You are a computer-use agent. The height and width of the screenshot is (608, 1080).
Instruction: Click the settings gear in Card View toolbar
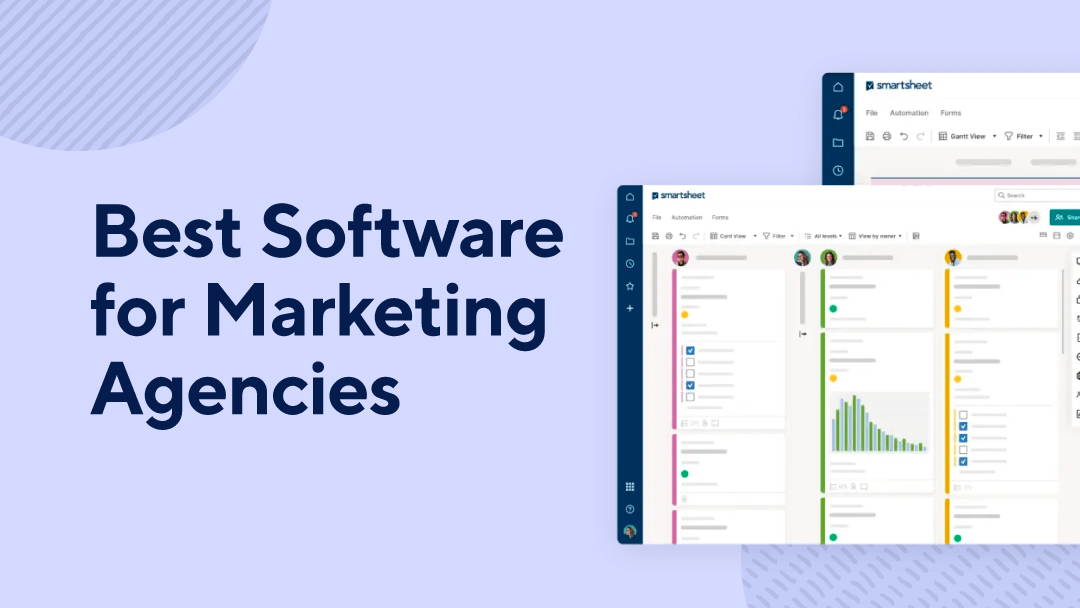[1070, 235]
